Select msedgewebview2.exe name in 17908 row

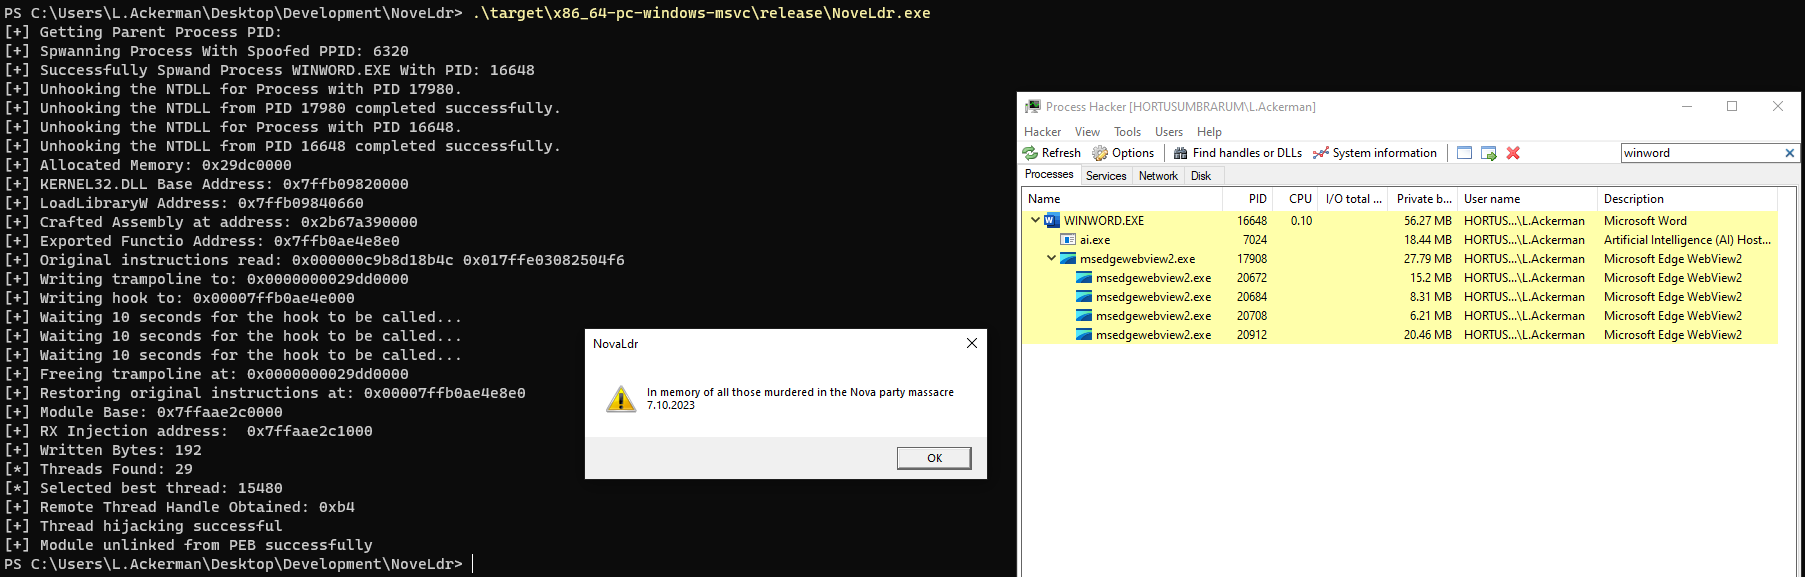1137,259
